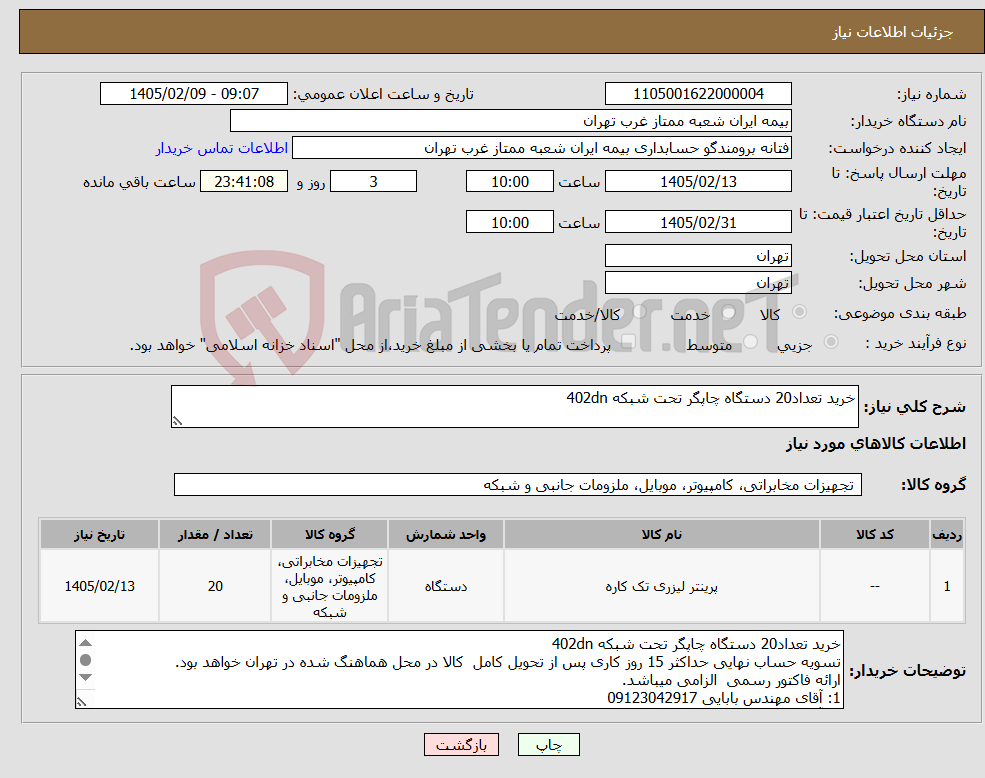The height and width of the screenshot is (778, 985).
Task: Click the buyer notes scrollbar thumb
Action: (86, 660)
